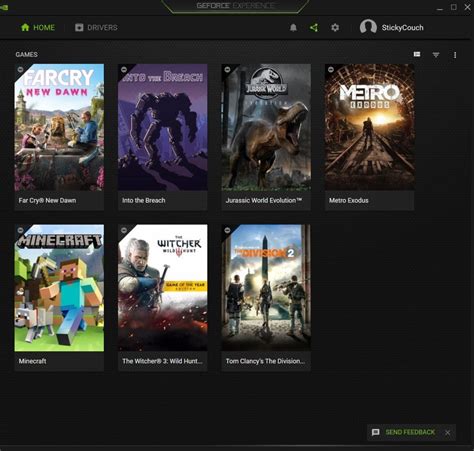474x451 pixels.
Task: Switch to the DRIVERS tab
Action: (96, 27)
